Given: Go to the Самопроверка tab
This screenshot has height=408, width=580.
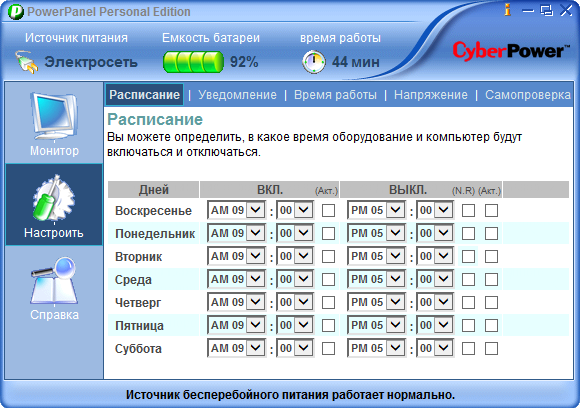Looking at the screenshot, I should point(528,95).
